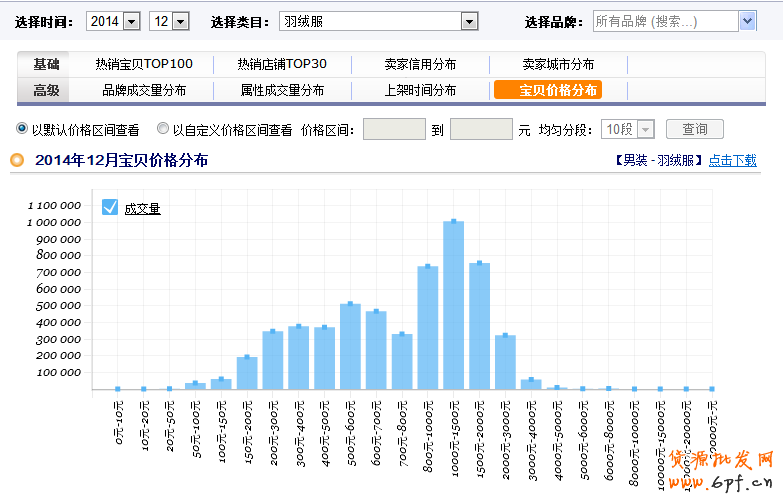This screenshot has width=783, height=504.
Task: Select 以自定义价格区间查看 radio button
Action: (163, 129)
